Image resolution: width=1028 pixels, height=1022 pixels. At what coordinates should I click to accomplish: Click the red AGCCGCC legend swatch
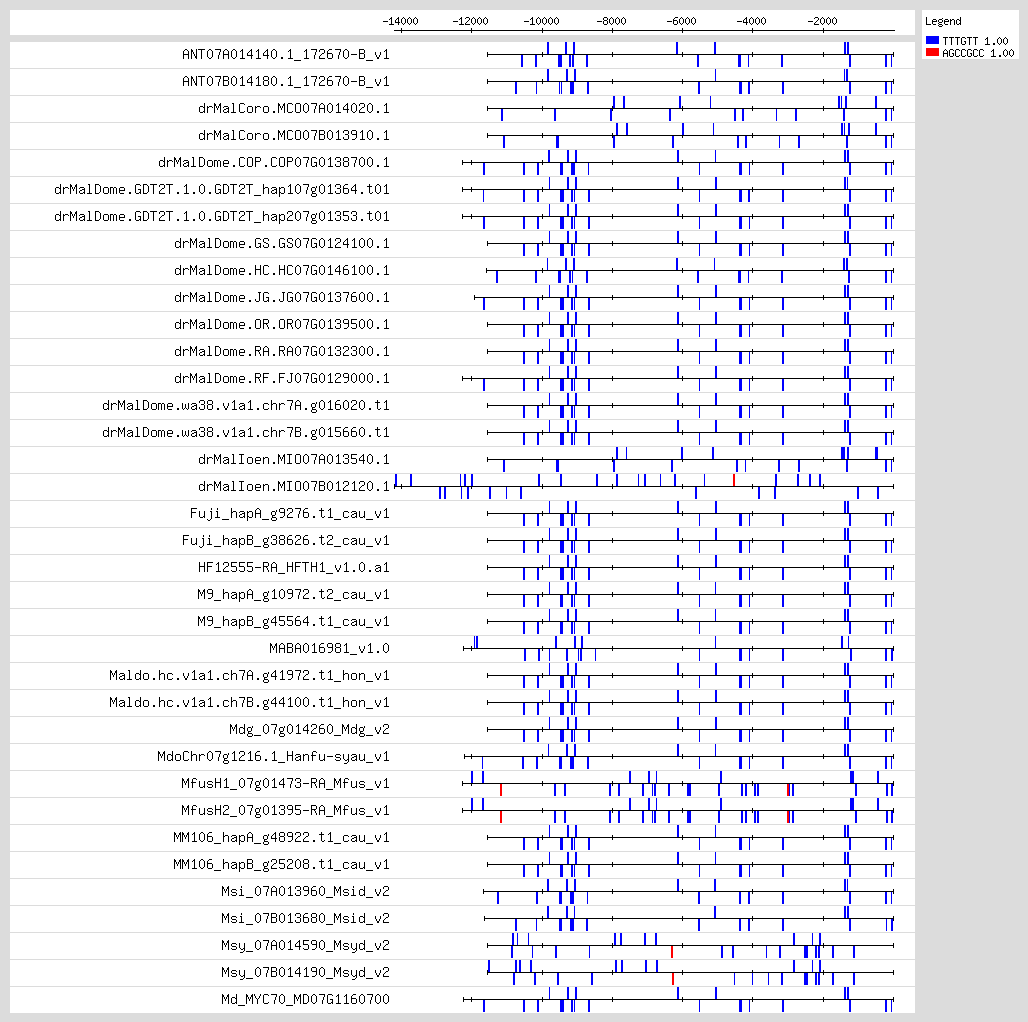pyautogui.click(x=933, y=53)
